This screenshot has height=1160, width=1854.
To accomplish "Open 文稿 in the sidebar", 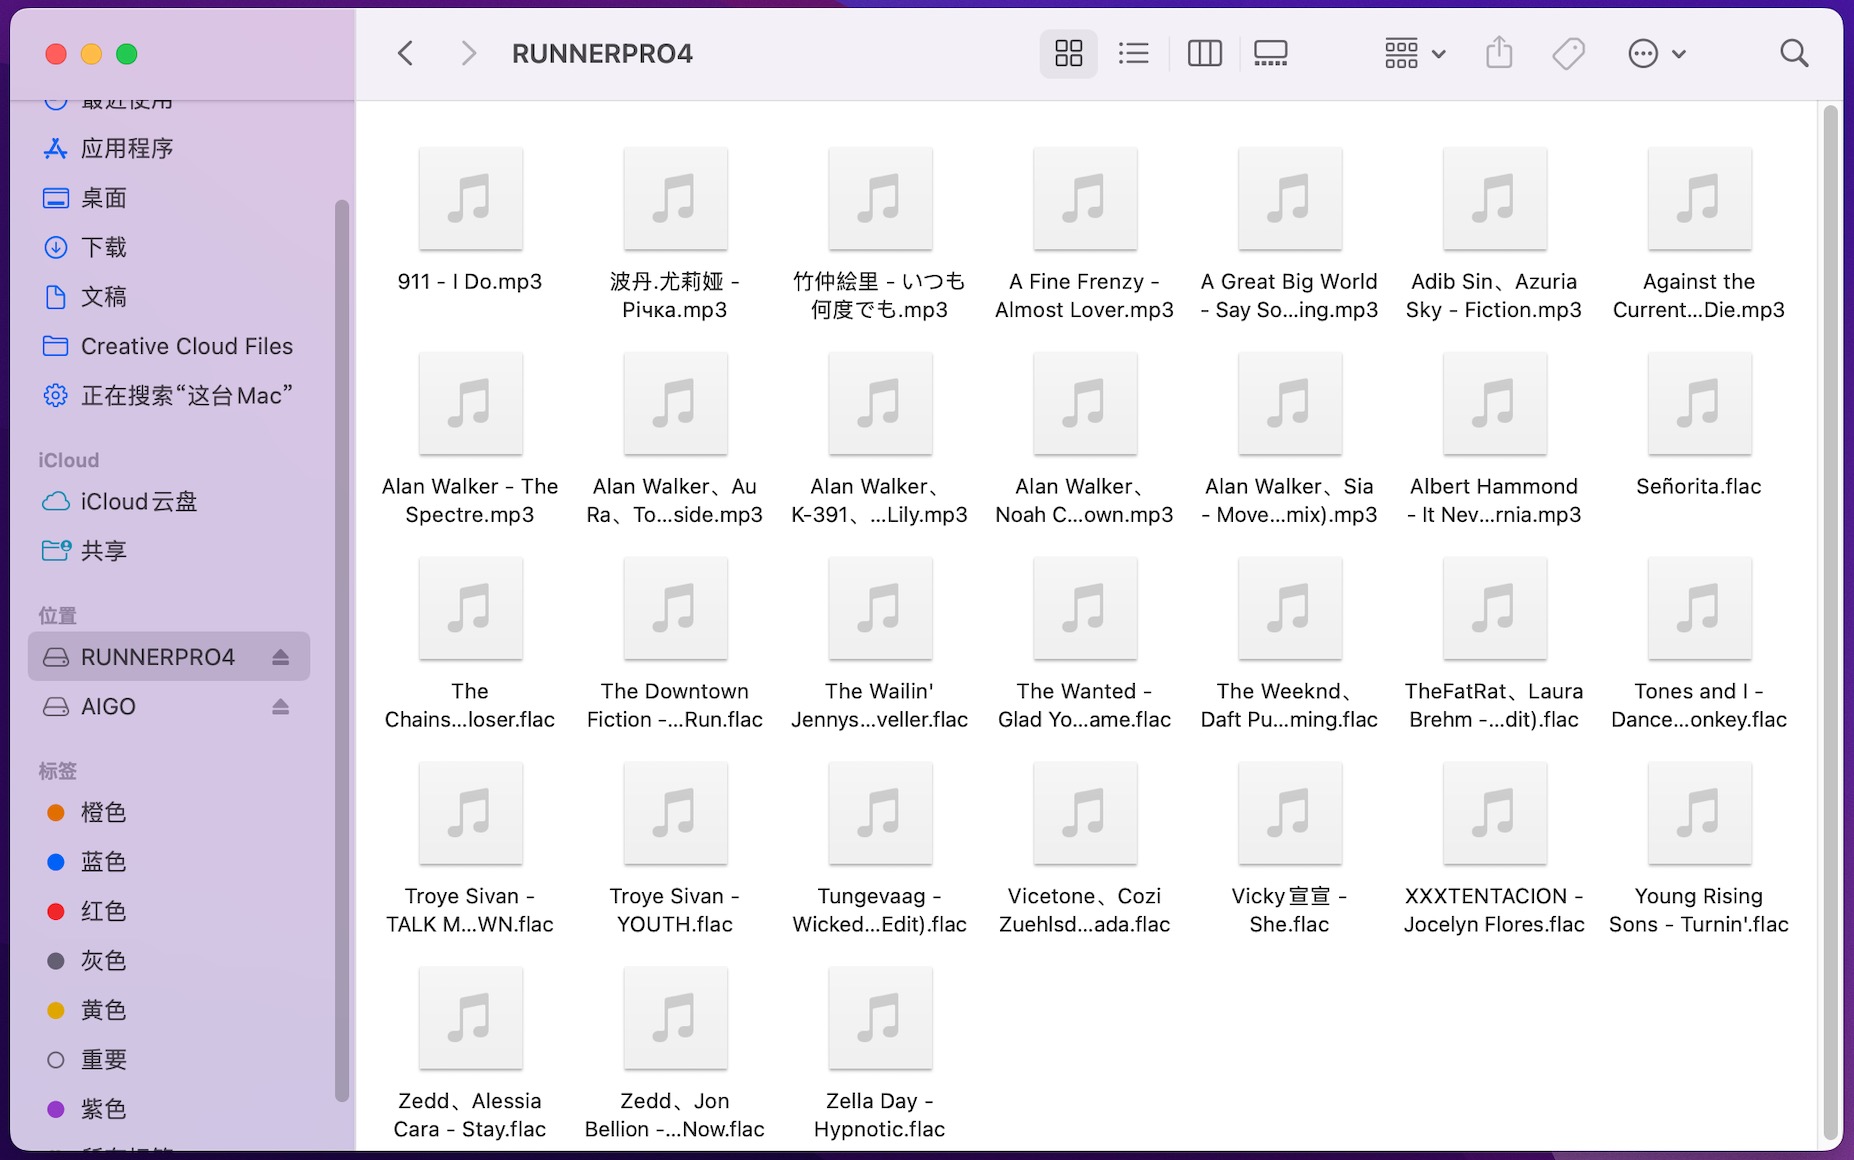I will click(x=169, y=297).
